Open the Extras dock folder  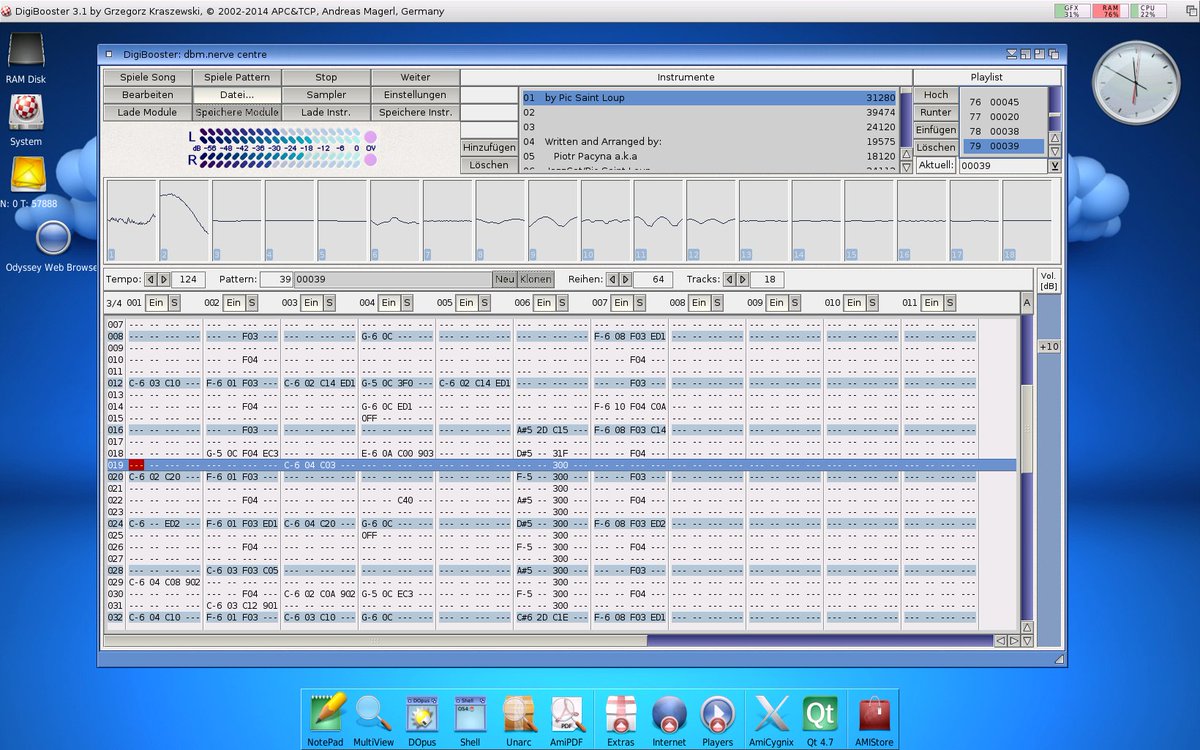621,719
